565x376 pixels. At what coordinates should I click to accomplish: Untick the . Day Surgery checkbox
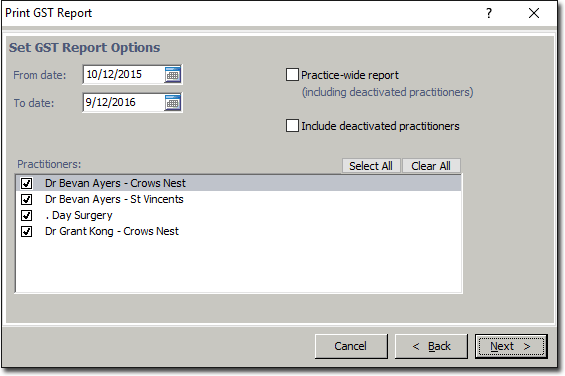pyautogui.click(x=26, y=215)
